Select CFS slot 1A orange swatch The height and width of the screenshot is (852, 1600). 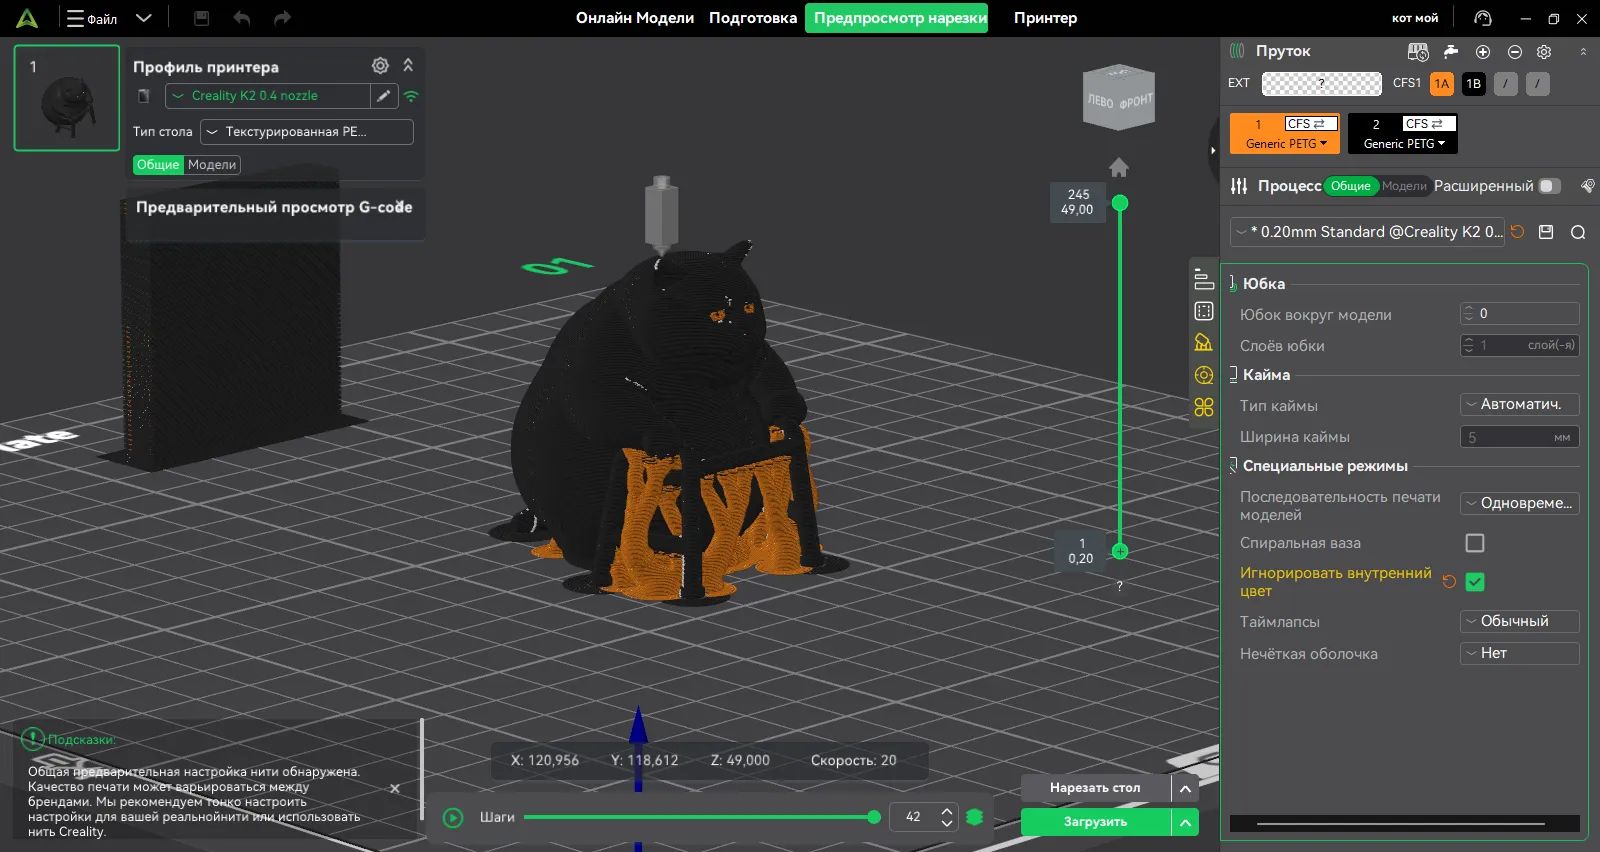pyautogui.click(x=1441, y=84)
